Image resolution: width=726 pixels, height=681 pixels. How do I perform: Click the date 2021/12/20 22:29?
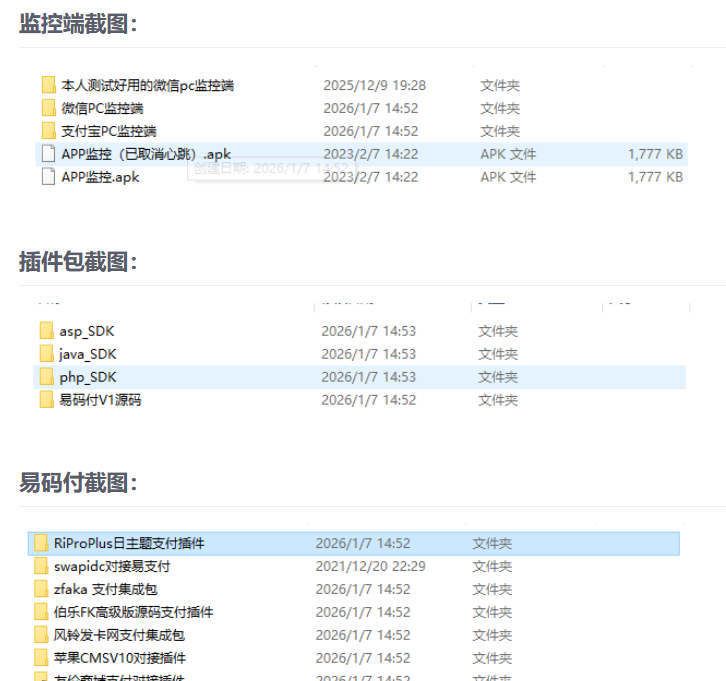(x=370, y=566)
